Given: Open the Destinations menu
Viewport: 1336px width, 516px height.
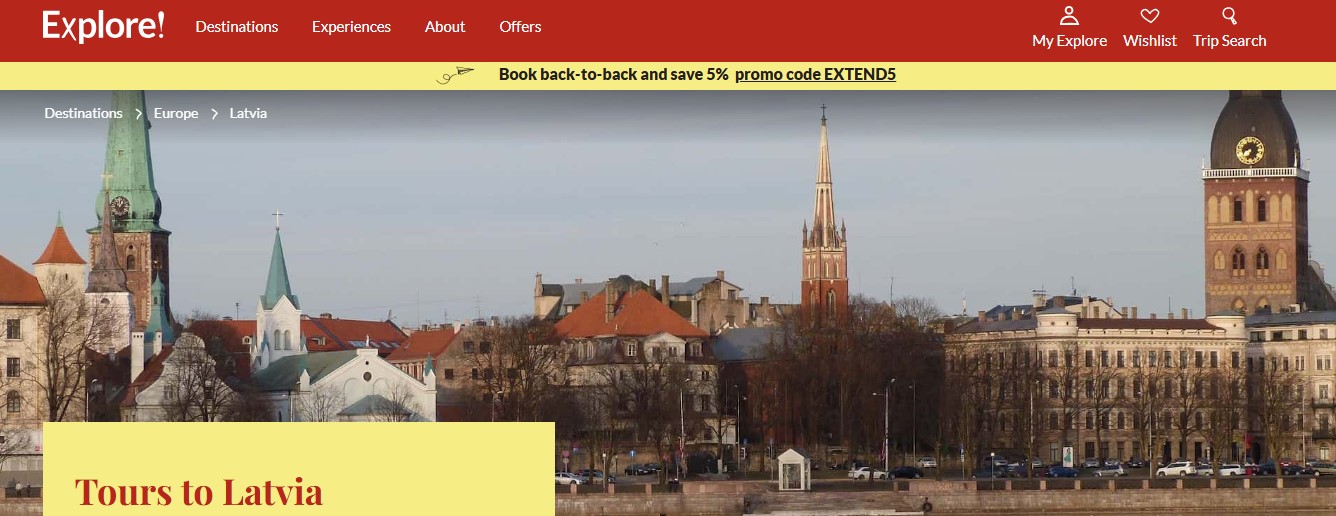Looking at the screenshot, I should (237, 27).
